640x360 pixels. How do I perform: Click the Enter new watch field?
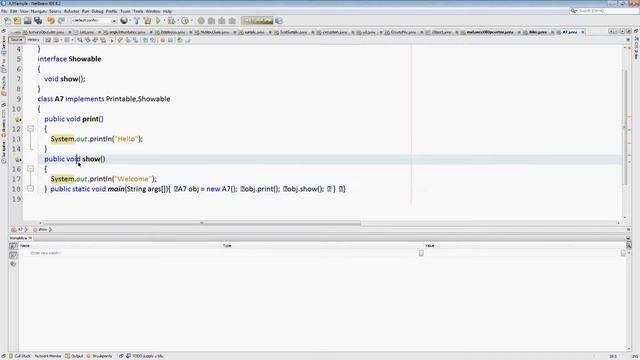click(x=45, y=253)
